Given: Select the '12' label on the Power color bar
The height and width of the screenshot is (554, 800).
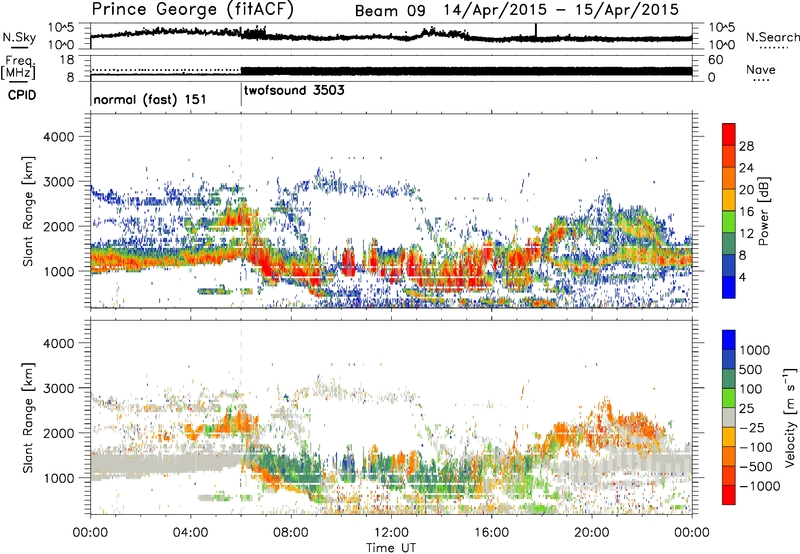Looking at the screenshot, I should click(x=746, y=234).
